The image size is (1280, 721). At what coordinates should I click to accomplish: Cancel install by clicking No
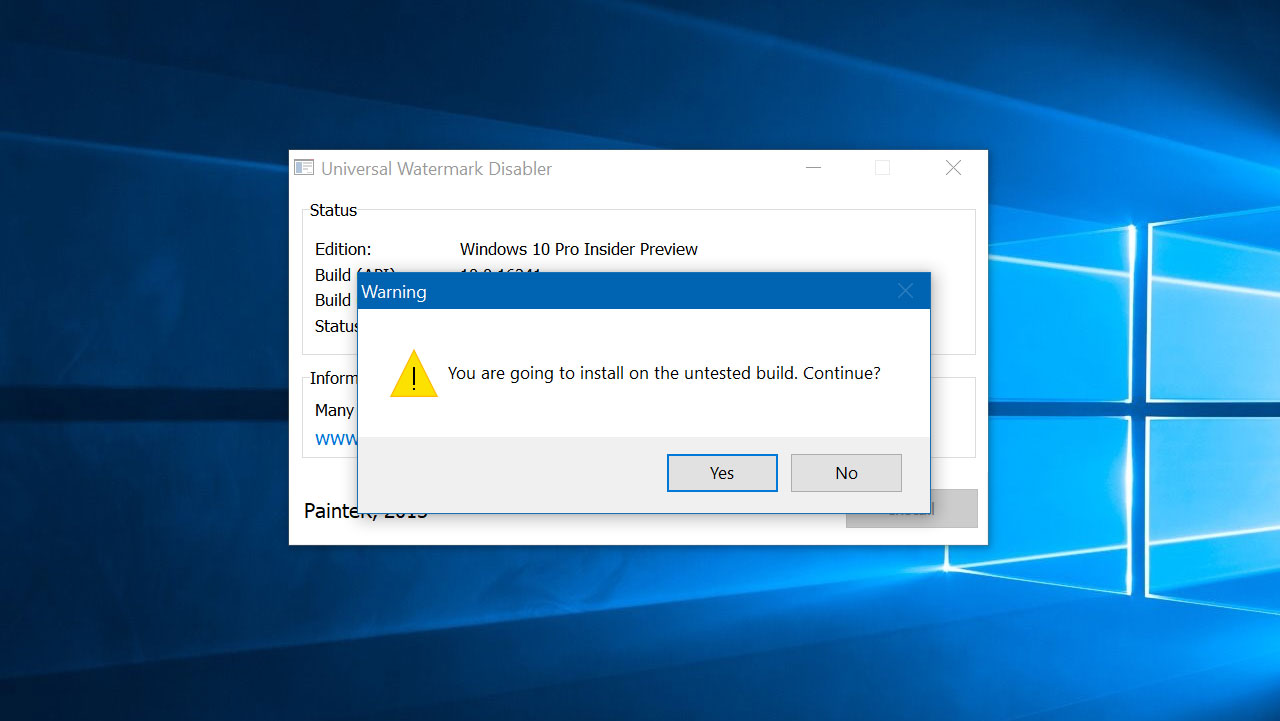pyautogui.click(x=846, y=472)
